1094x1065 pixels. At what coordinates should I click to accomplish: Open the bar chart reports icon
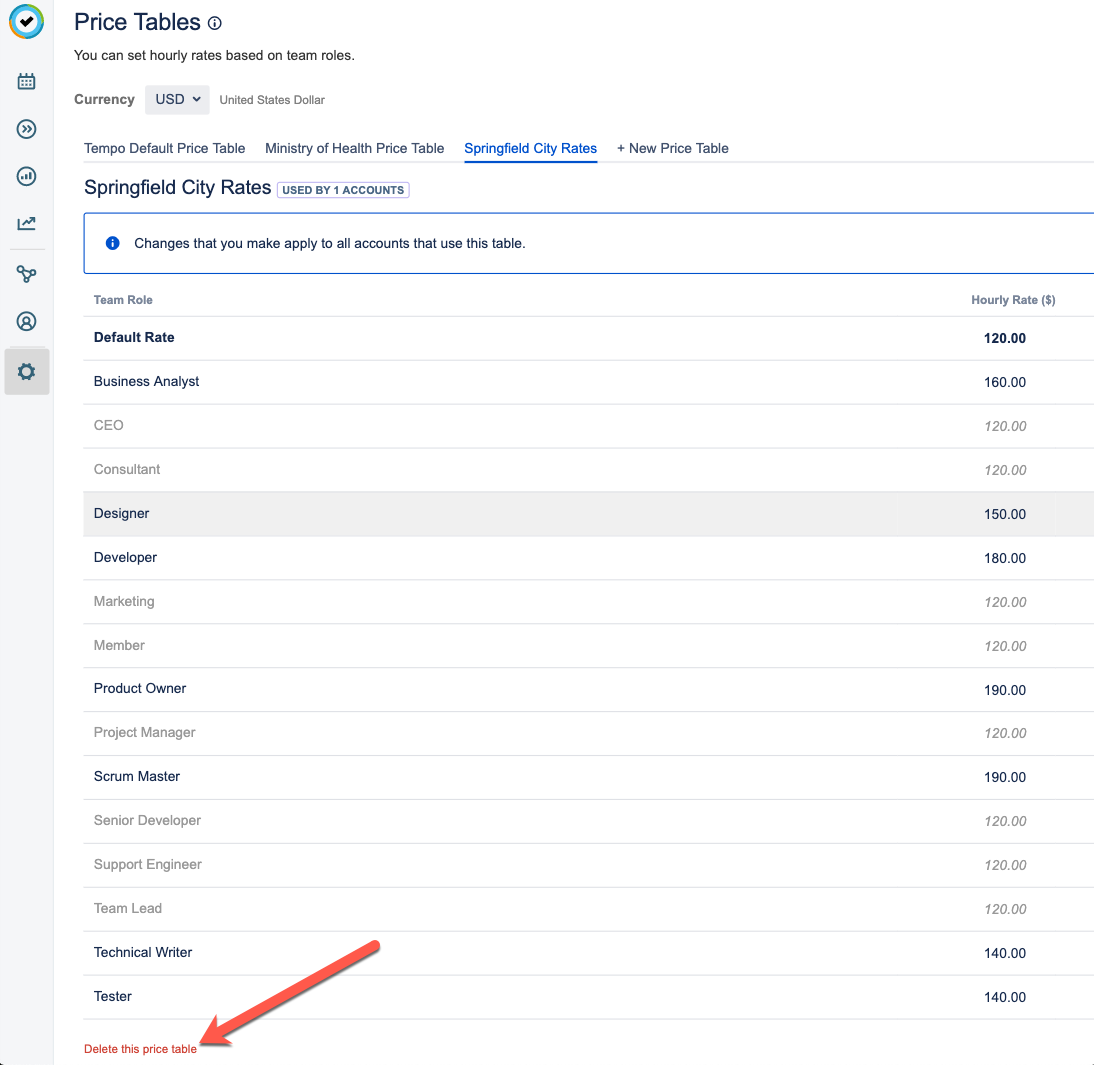27,177
